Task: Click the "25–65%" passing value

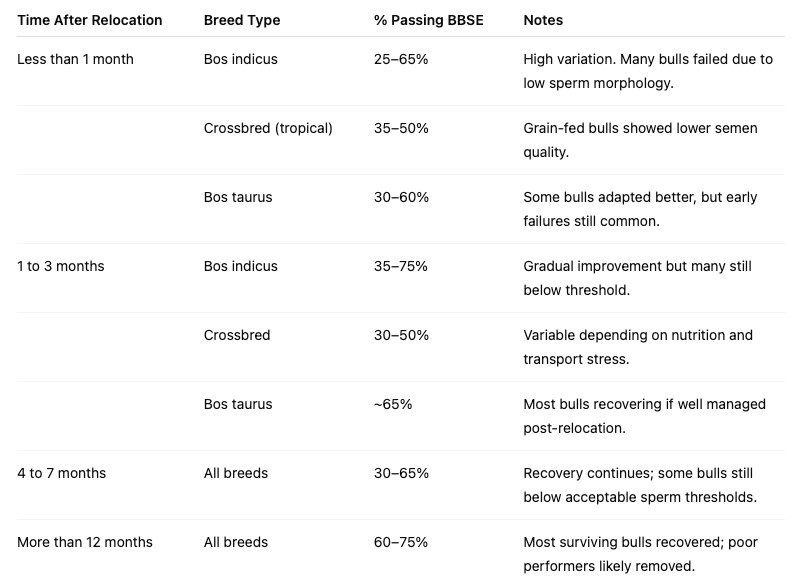Action: [400, 59]
